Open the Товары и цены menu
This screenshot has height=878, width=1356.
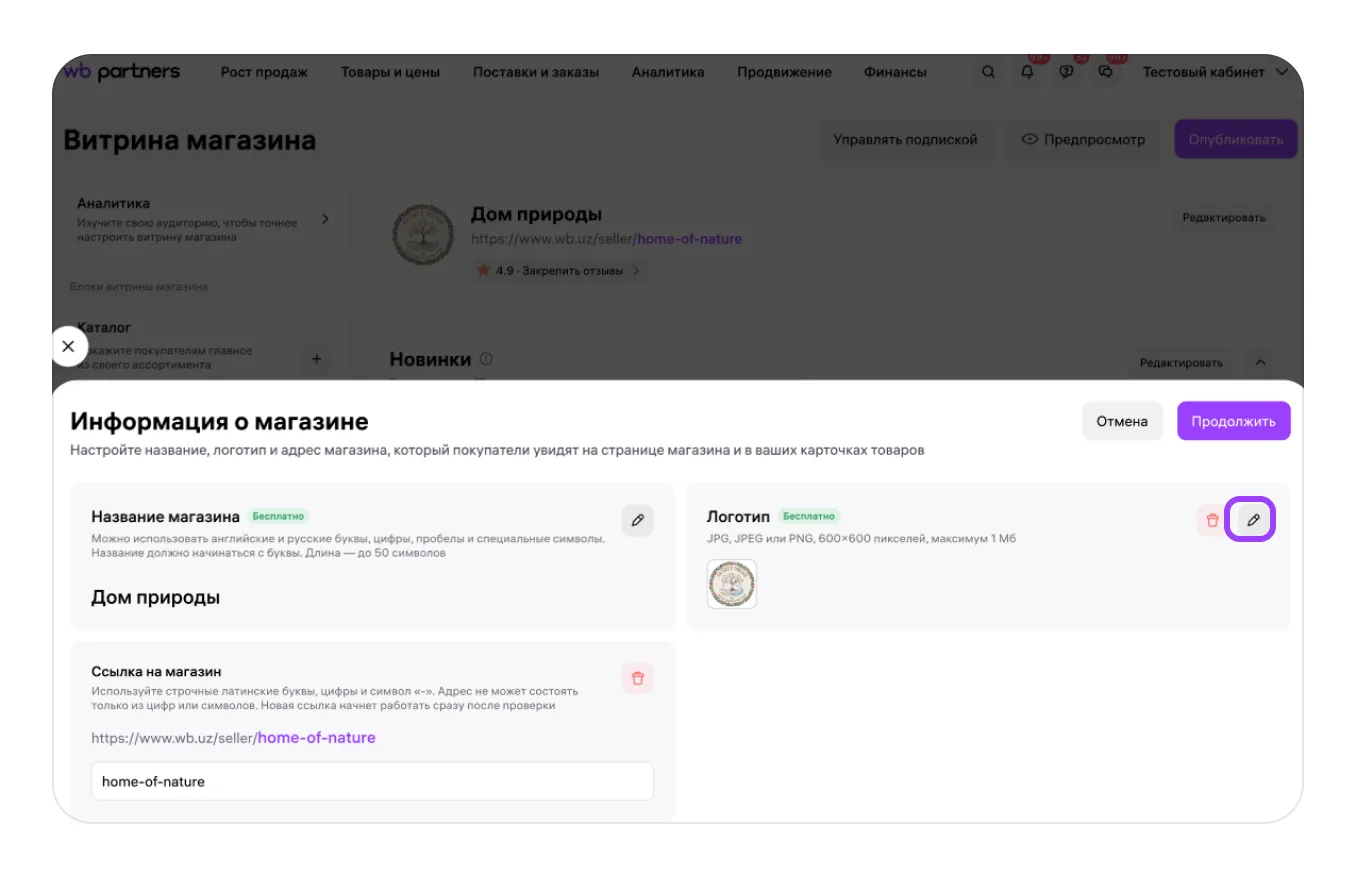click(x=390, y=72)
